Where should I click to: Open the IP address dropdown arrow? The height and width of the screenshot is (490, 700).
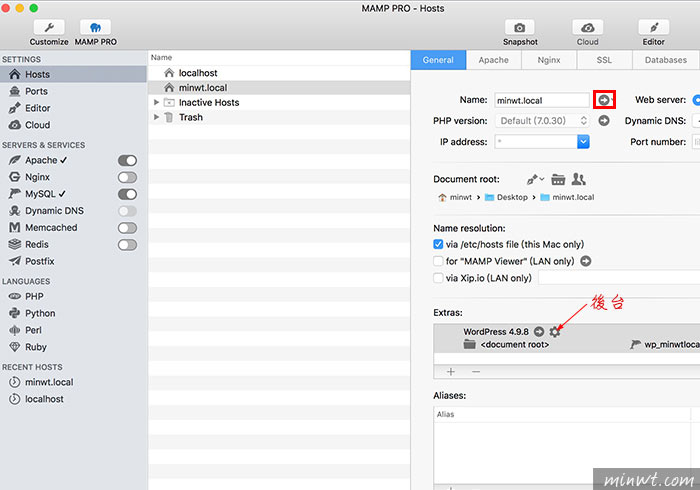(x=583, y=141)
